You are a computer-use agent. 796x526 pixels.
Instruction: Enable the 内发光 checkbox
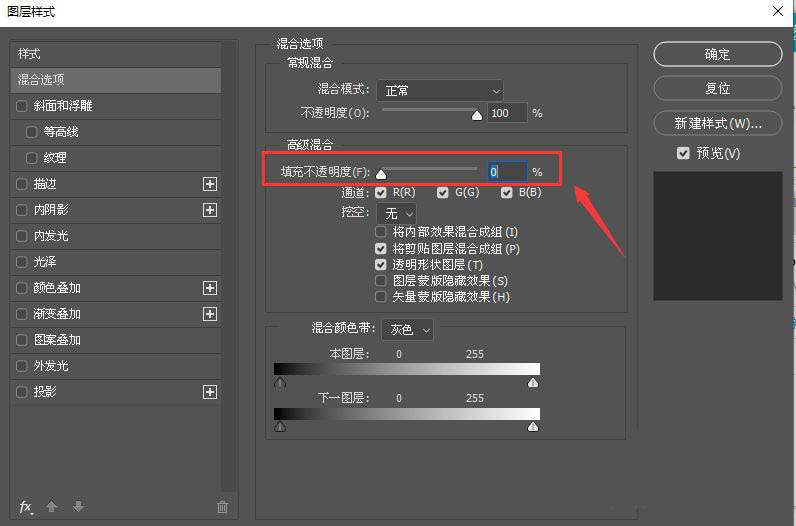coord(22,236)
